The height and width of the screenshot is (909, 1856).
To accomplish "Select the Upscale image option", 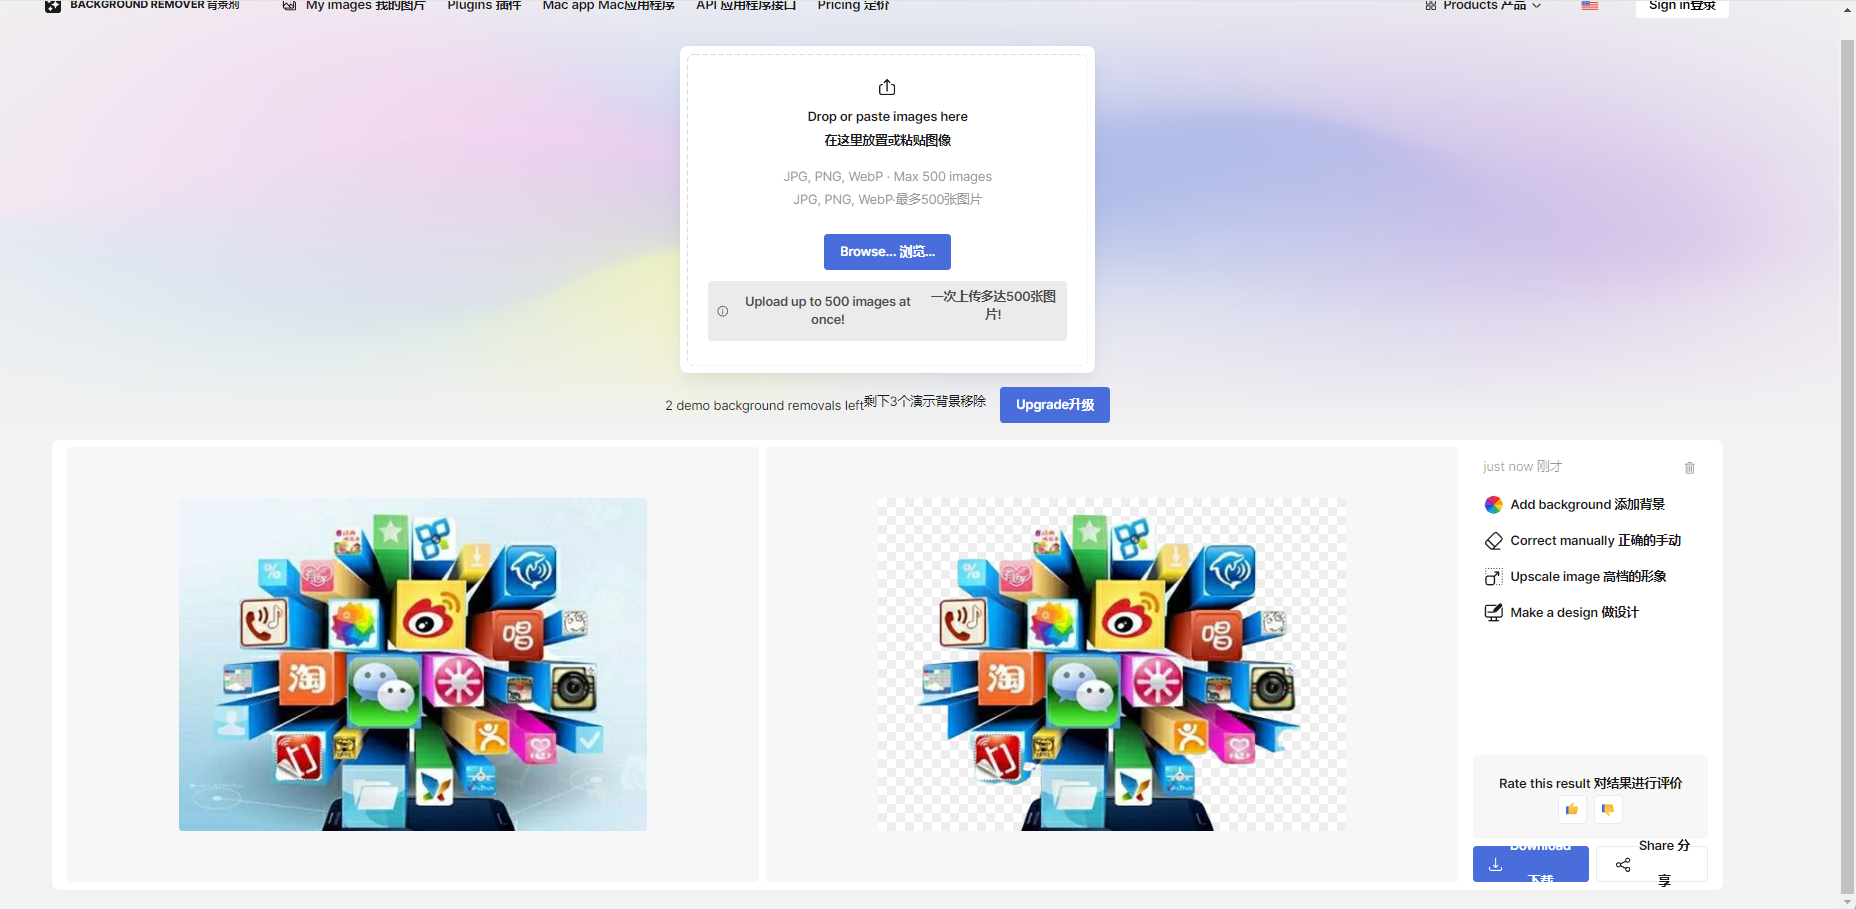I will 1575,577.
